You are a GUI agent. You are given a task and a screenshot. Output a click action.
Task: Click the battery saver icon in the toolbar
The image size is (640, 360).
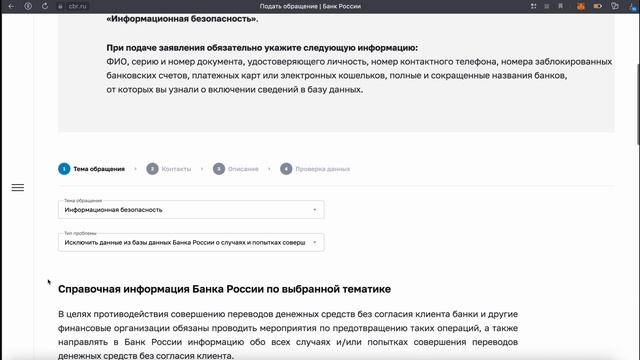point(598,6)
